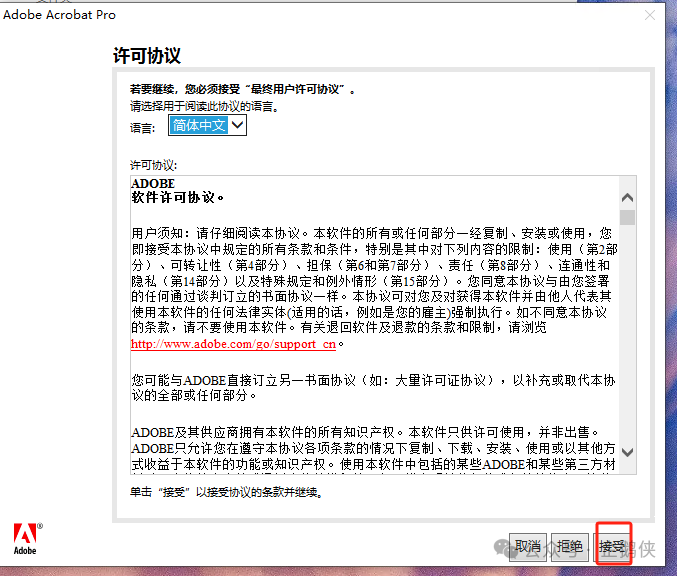
Task: Click the text 请选择用于阅读此协议的语言
Action: (204, 106)
